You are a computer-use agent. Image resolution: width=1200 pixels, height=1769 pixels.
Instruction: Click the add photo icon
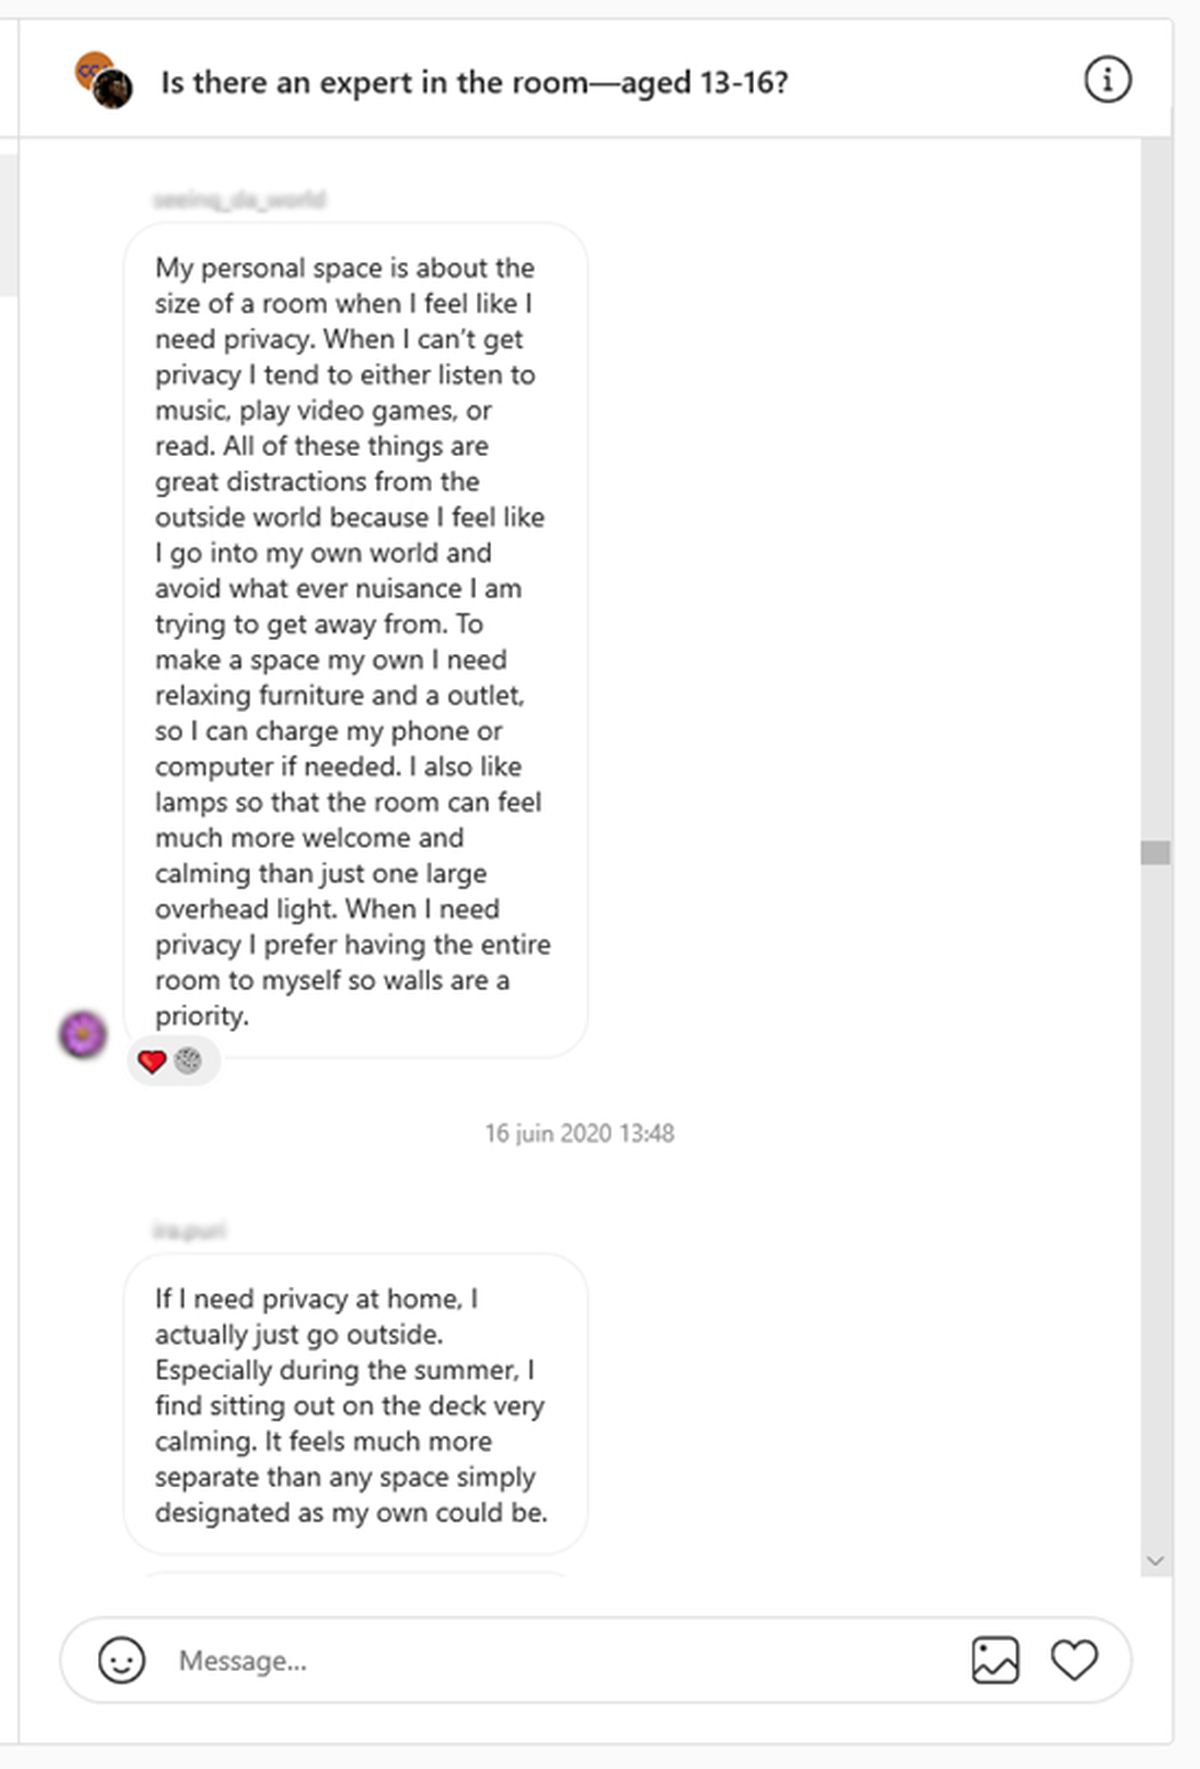tap(995, 1660)
